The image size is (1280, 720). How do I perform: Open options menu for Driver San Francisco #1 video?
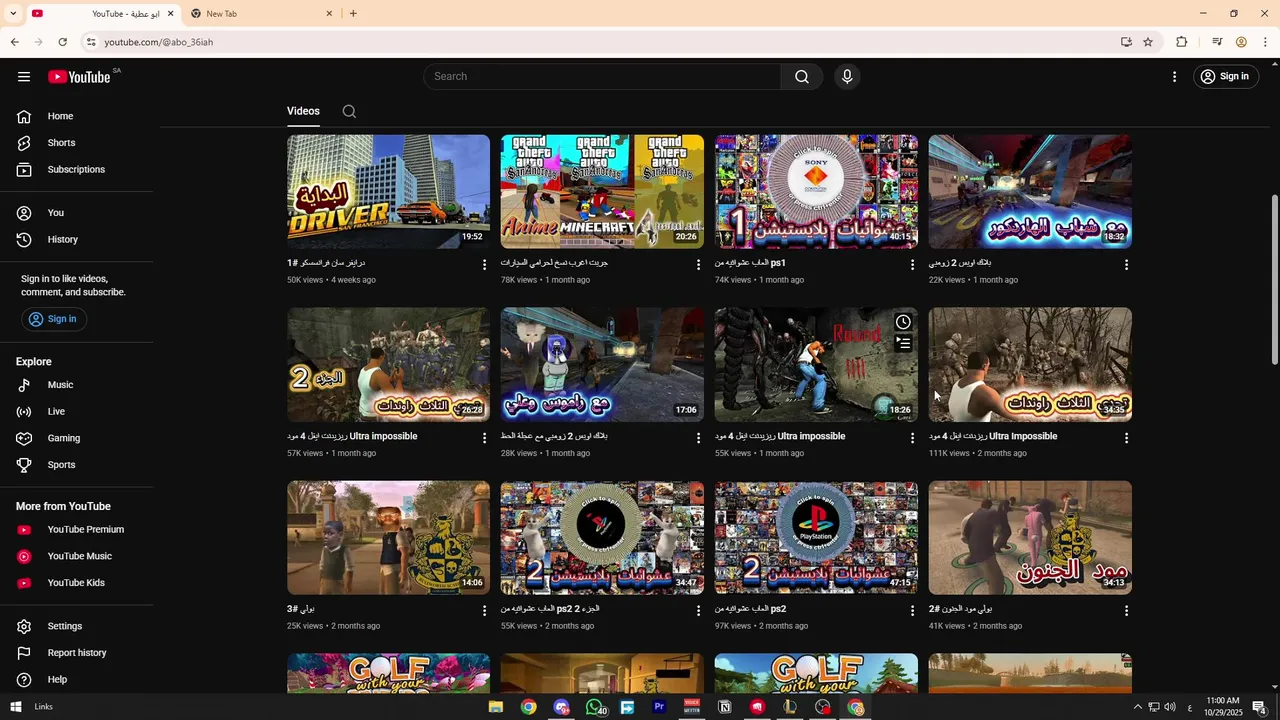(x=485, y=265)
